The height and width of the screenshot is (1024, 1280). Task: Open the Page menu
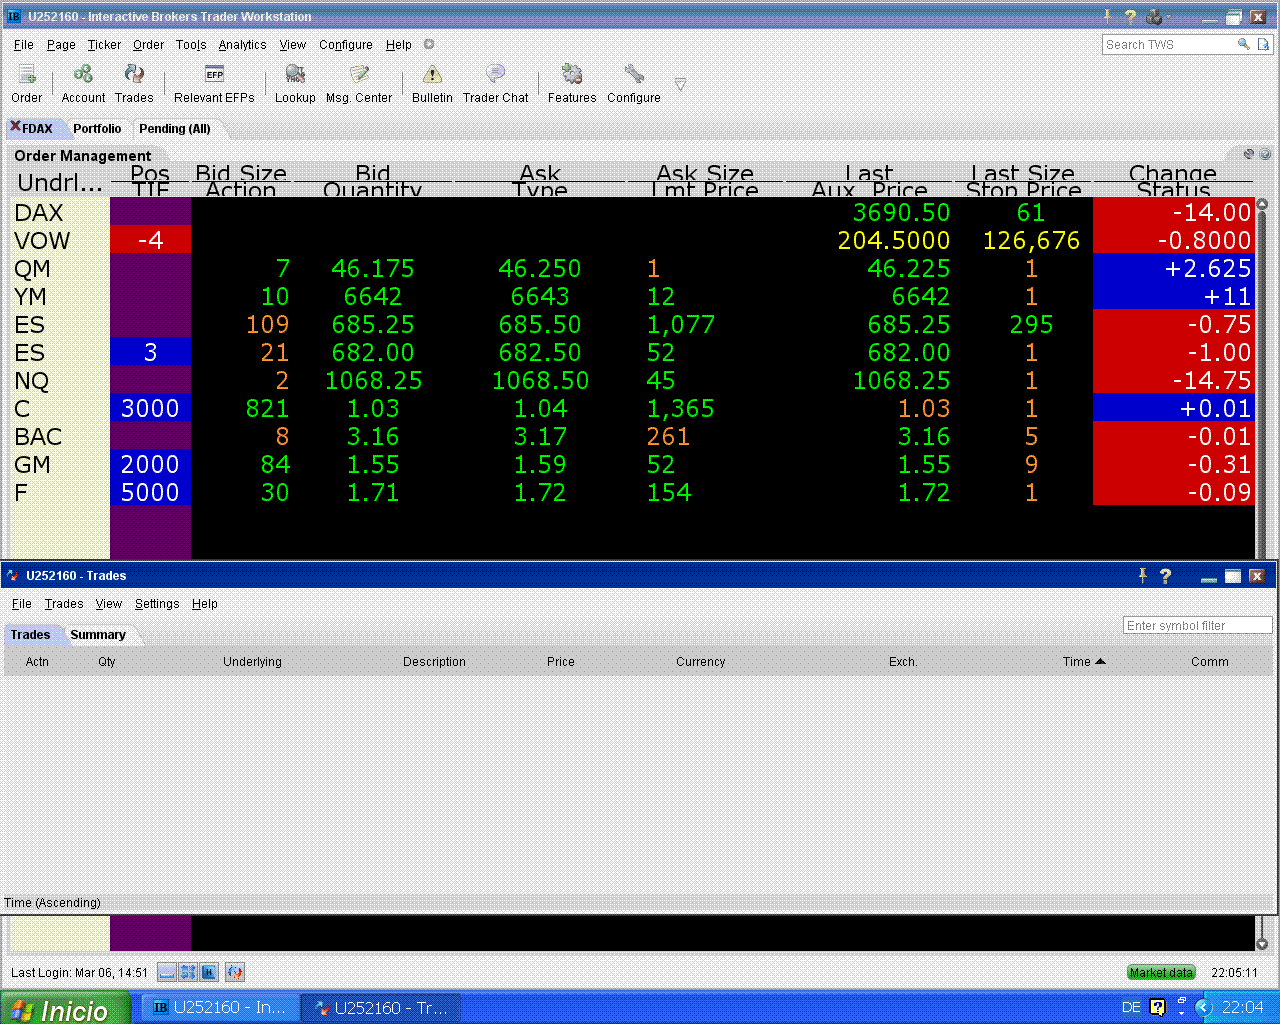tap(61, 45)
